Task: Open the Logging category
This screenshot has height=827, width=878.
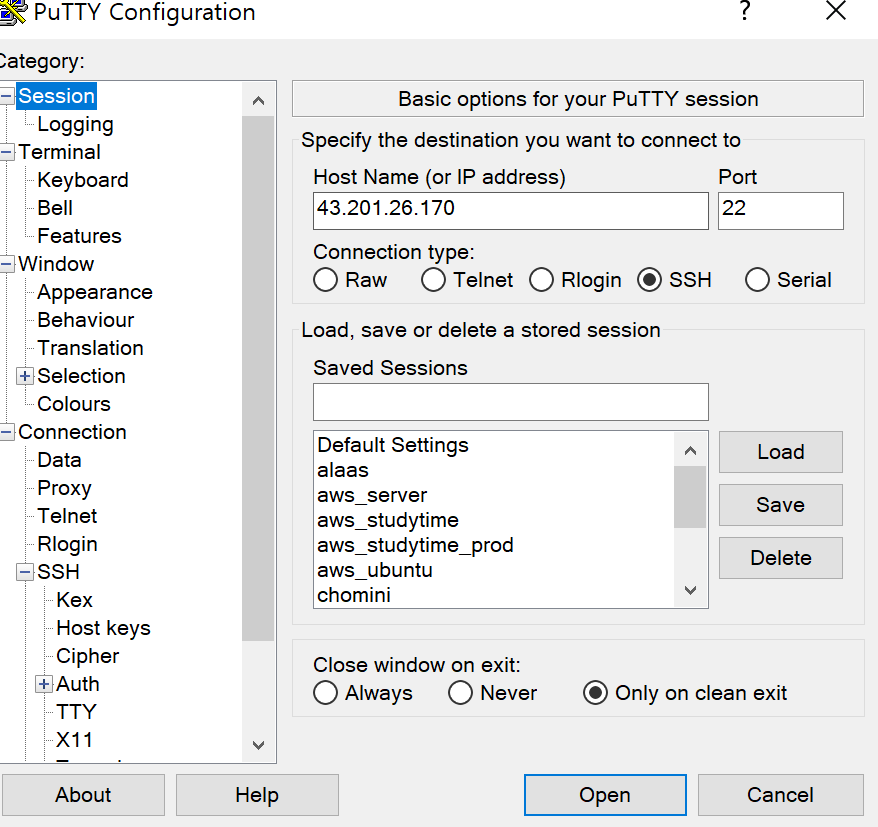Action: [76, 124]
